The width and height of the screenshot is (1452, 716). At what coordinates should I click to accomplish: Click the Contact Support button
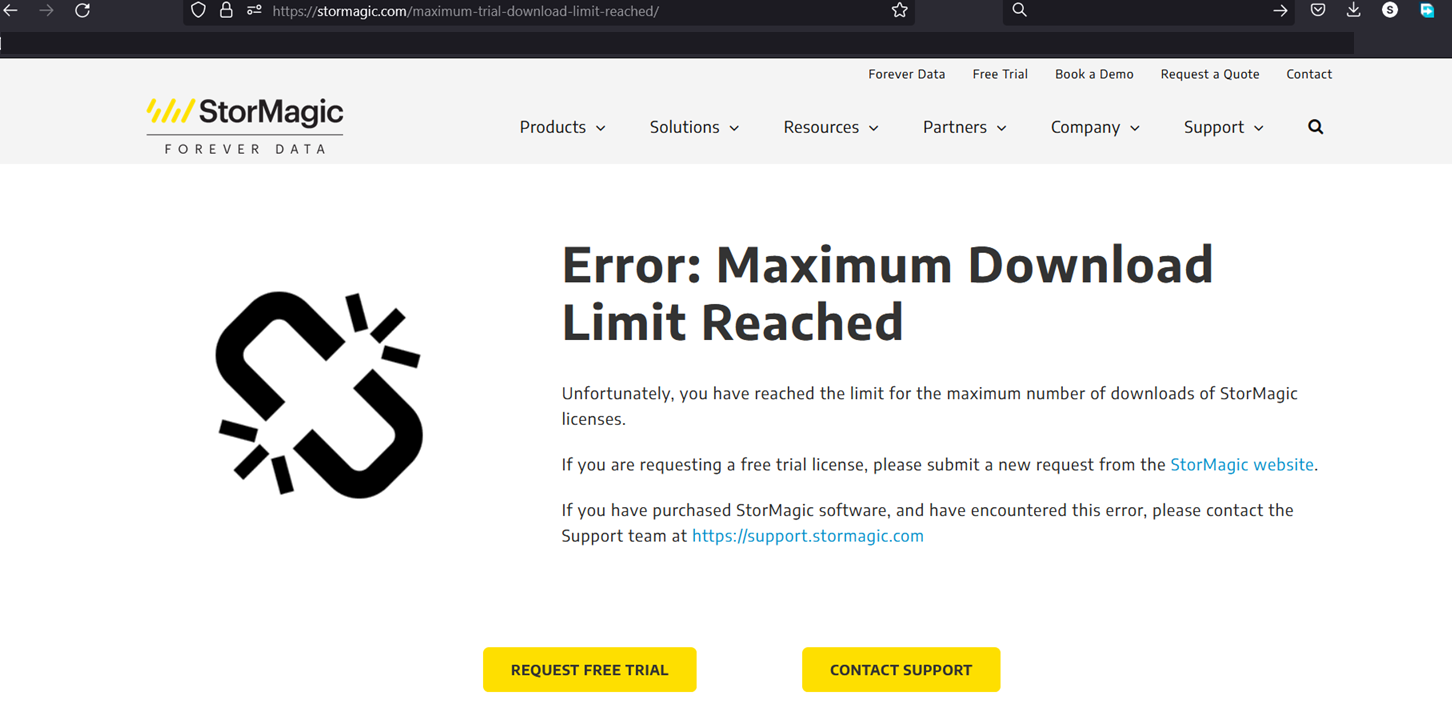tap(901, 670)
